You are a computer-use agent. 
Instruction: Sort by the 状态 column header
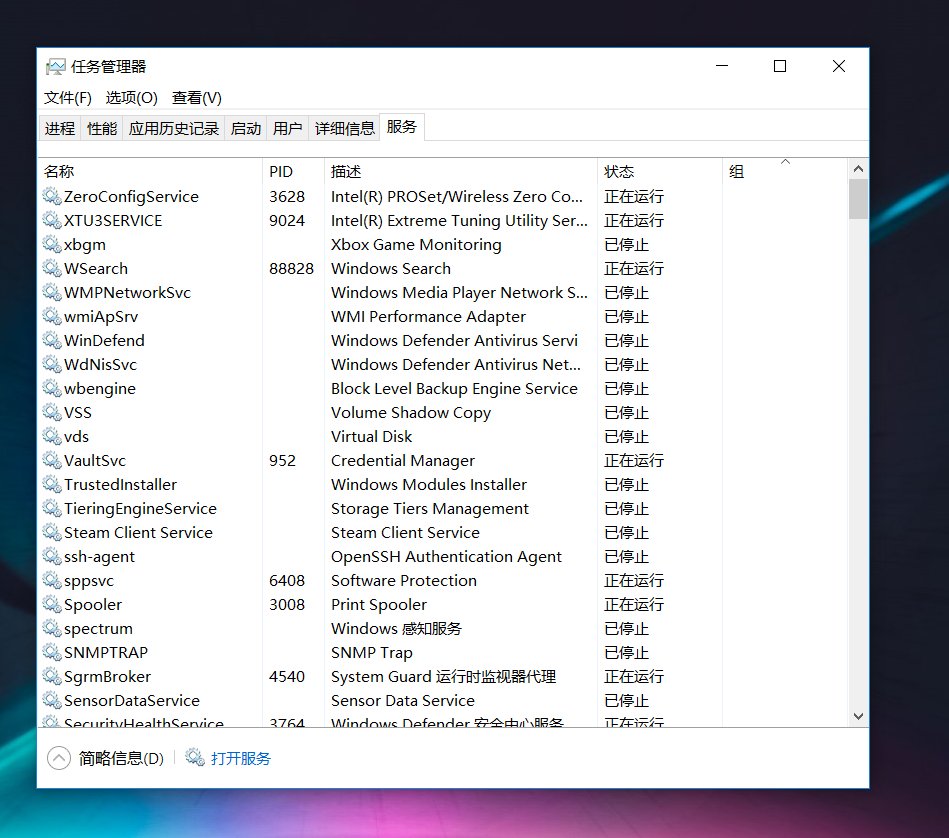660,171
